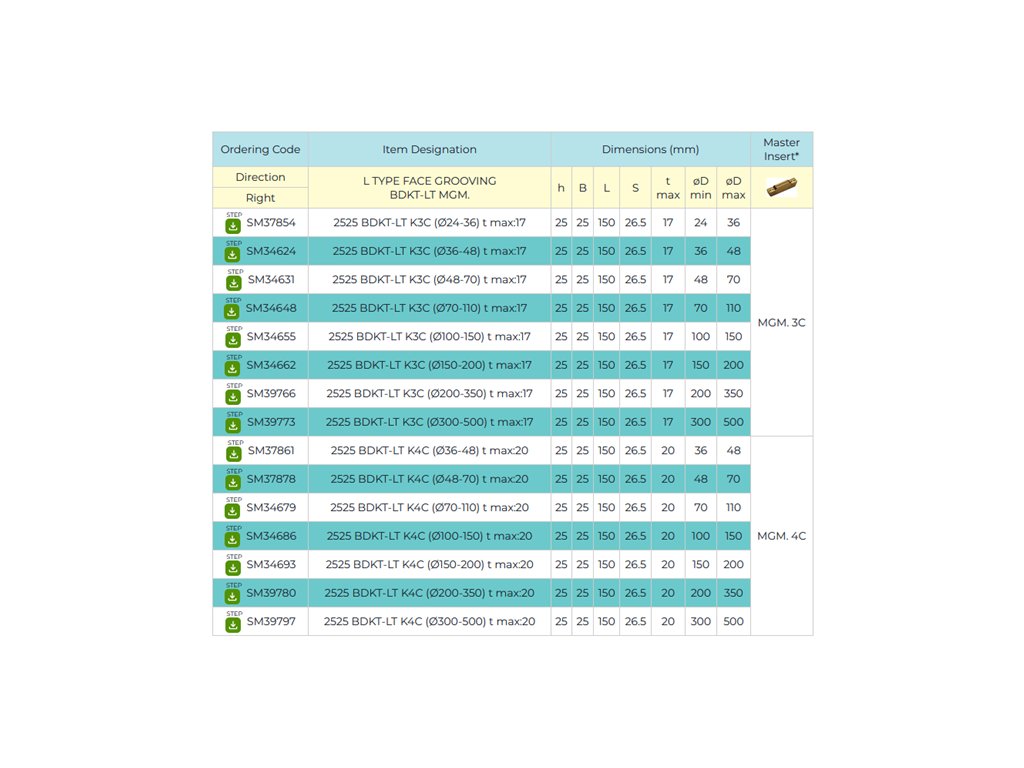Image resolution: width=1024 pixels, height=768 pixels.
Task: Click STEP download icon for SM34686
Action: click(233, 538)
